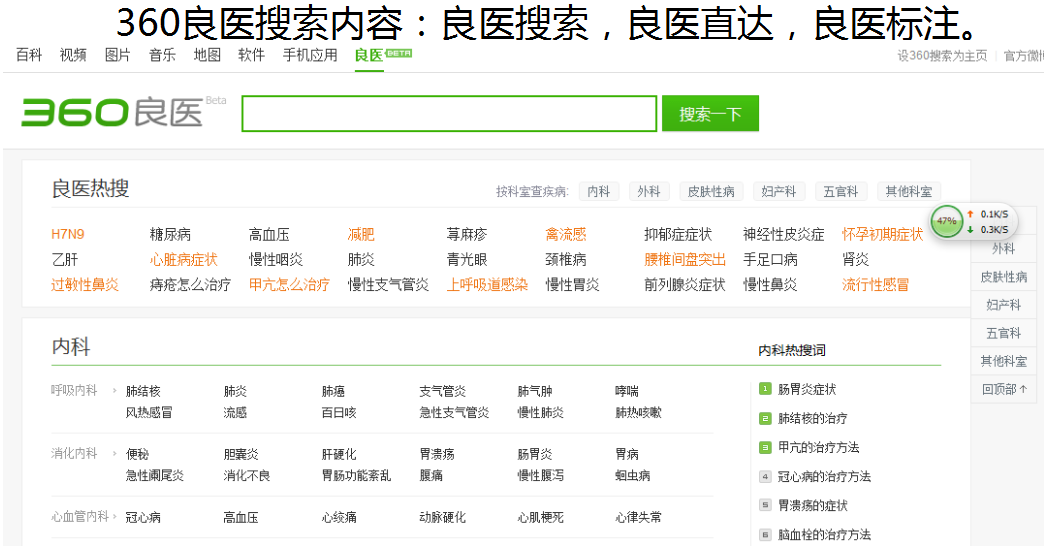Click the rank 2 badge beside 肺结核的治疗

[x=764, y=418]
